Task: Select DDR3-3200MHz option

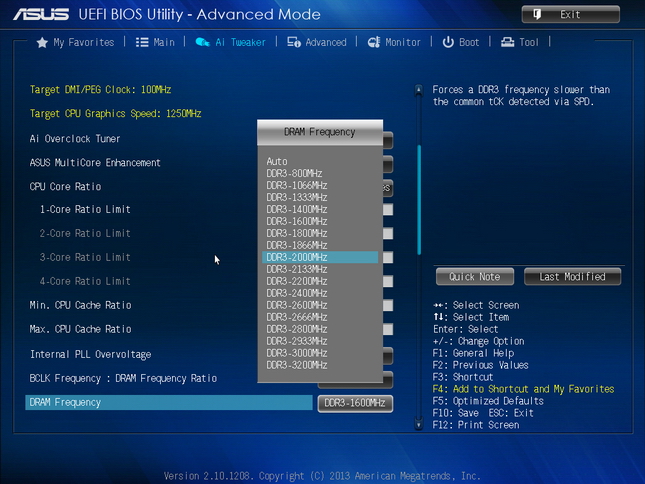Action: pyautogui.click(x=297, y=365)
